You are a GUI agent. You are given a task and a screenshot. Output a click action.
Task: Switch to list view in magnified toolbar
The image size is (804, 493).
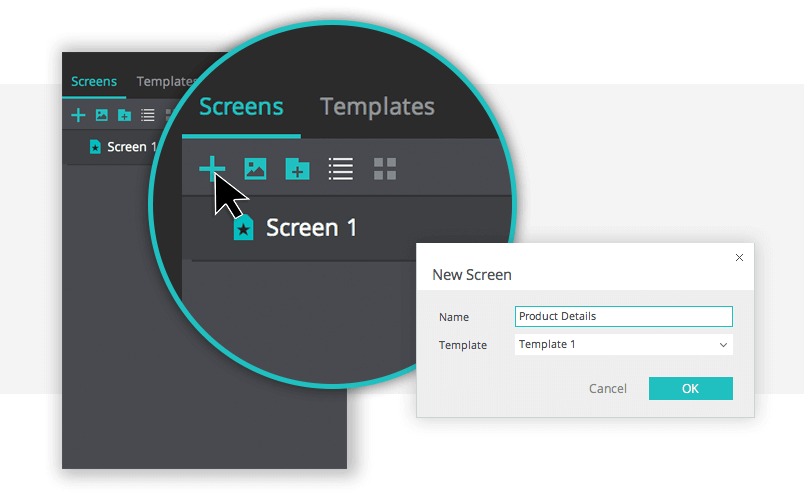tap(341, 169)
